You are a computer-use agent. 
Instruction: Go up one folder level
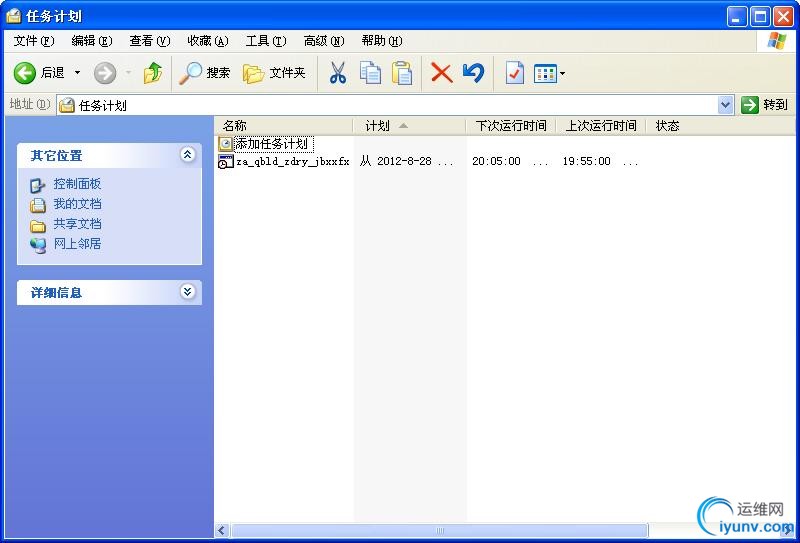(153, 73)
